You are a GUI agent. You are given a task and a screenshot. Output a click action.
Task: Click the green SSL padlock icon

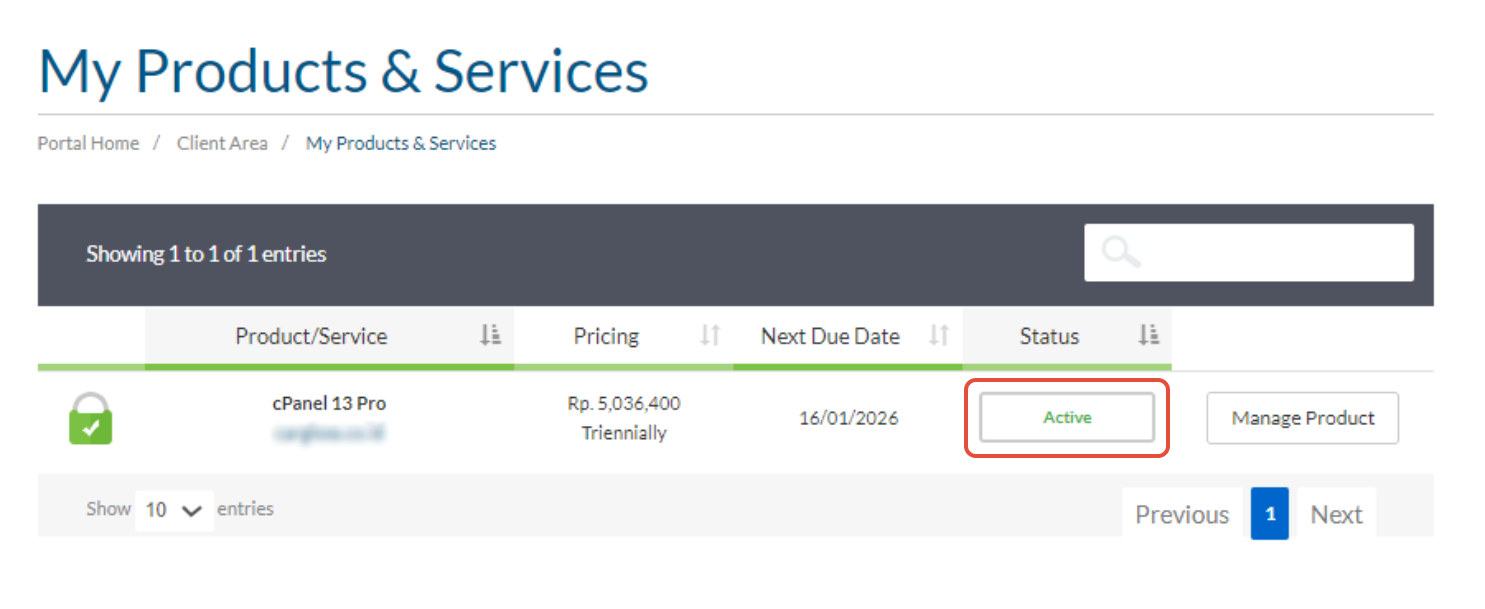(90, 419)
